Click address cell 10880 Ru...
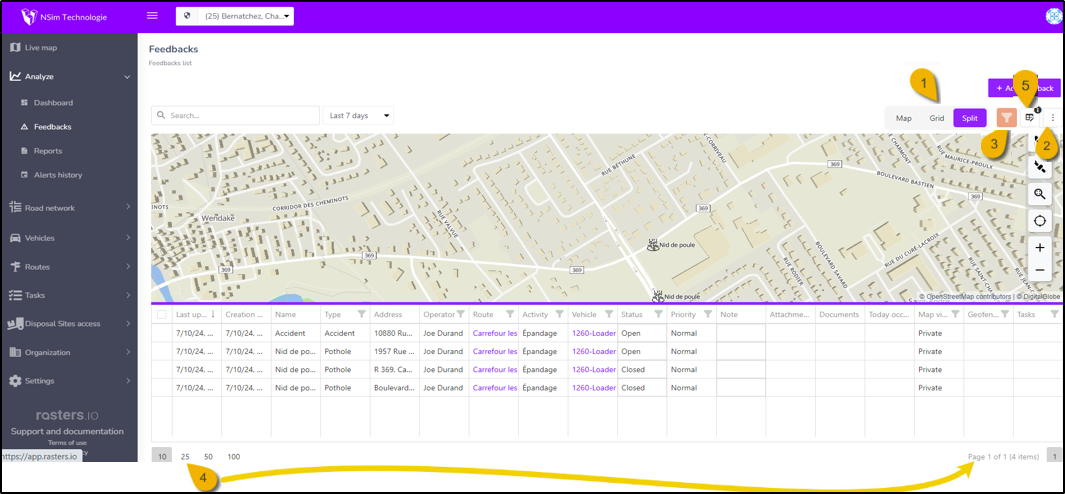The image size is (1065, 494). point(395,333)
